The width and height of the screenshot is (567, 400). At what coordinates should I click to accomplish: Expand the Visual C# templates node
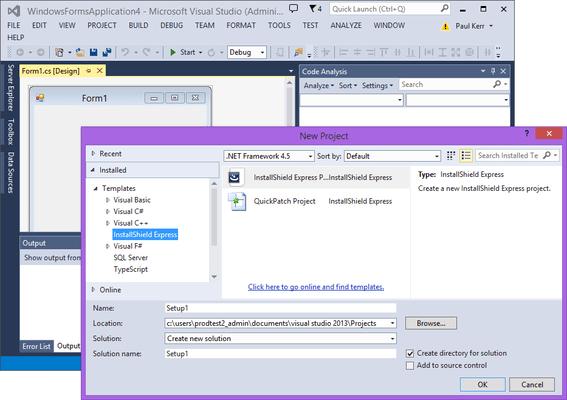pyautogui.click(x=107, y=212)
